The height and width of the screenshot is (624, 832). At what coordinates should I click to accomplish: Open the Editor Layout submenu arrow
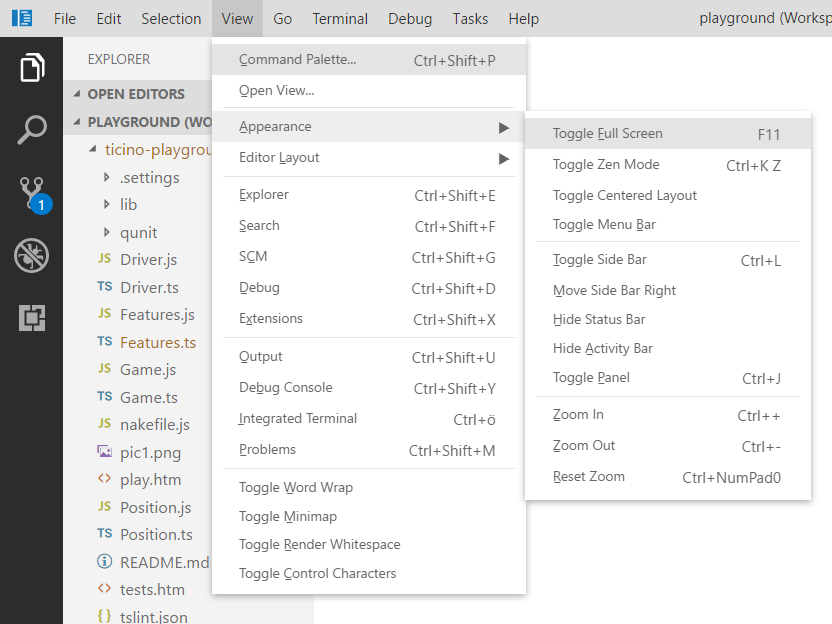[x=504, y=159]
